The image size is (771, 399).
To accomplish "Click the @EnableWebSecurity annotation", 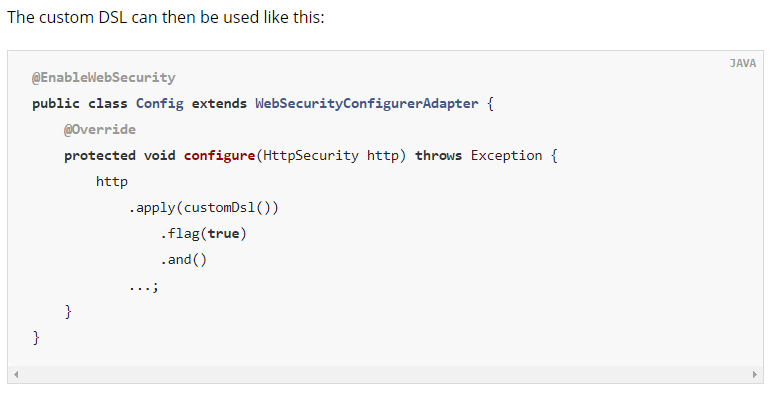I will coord(104,78).
